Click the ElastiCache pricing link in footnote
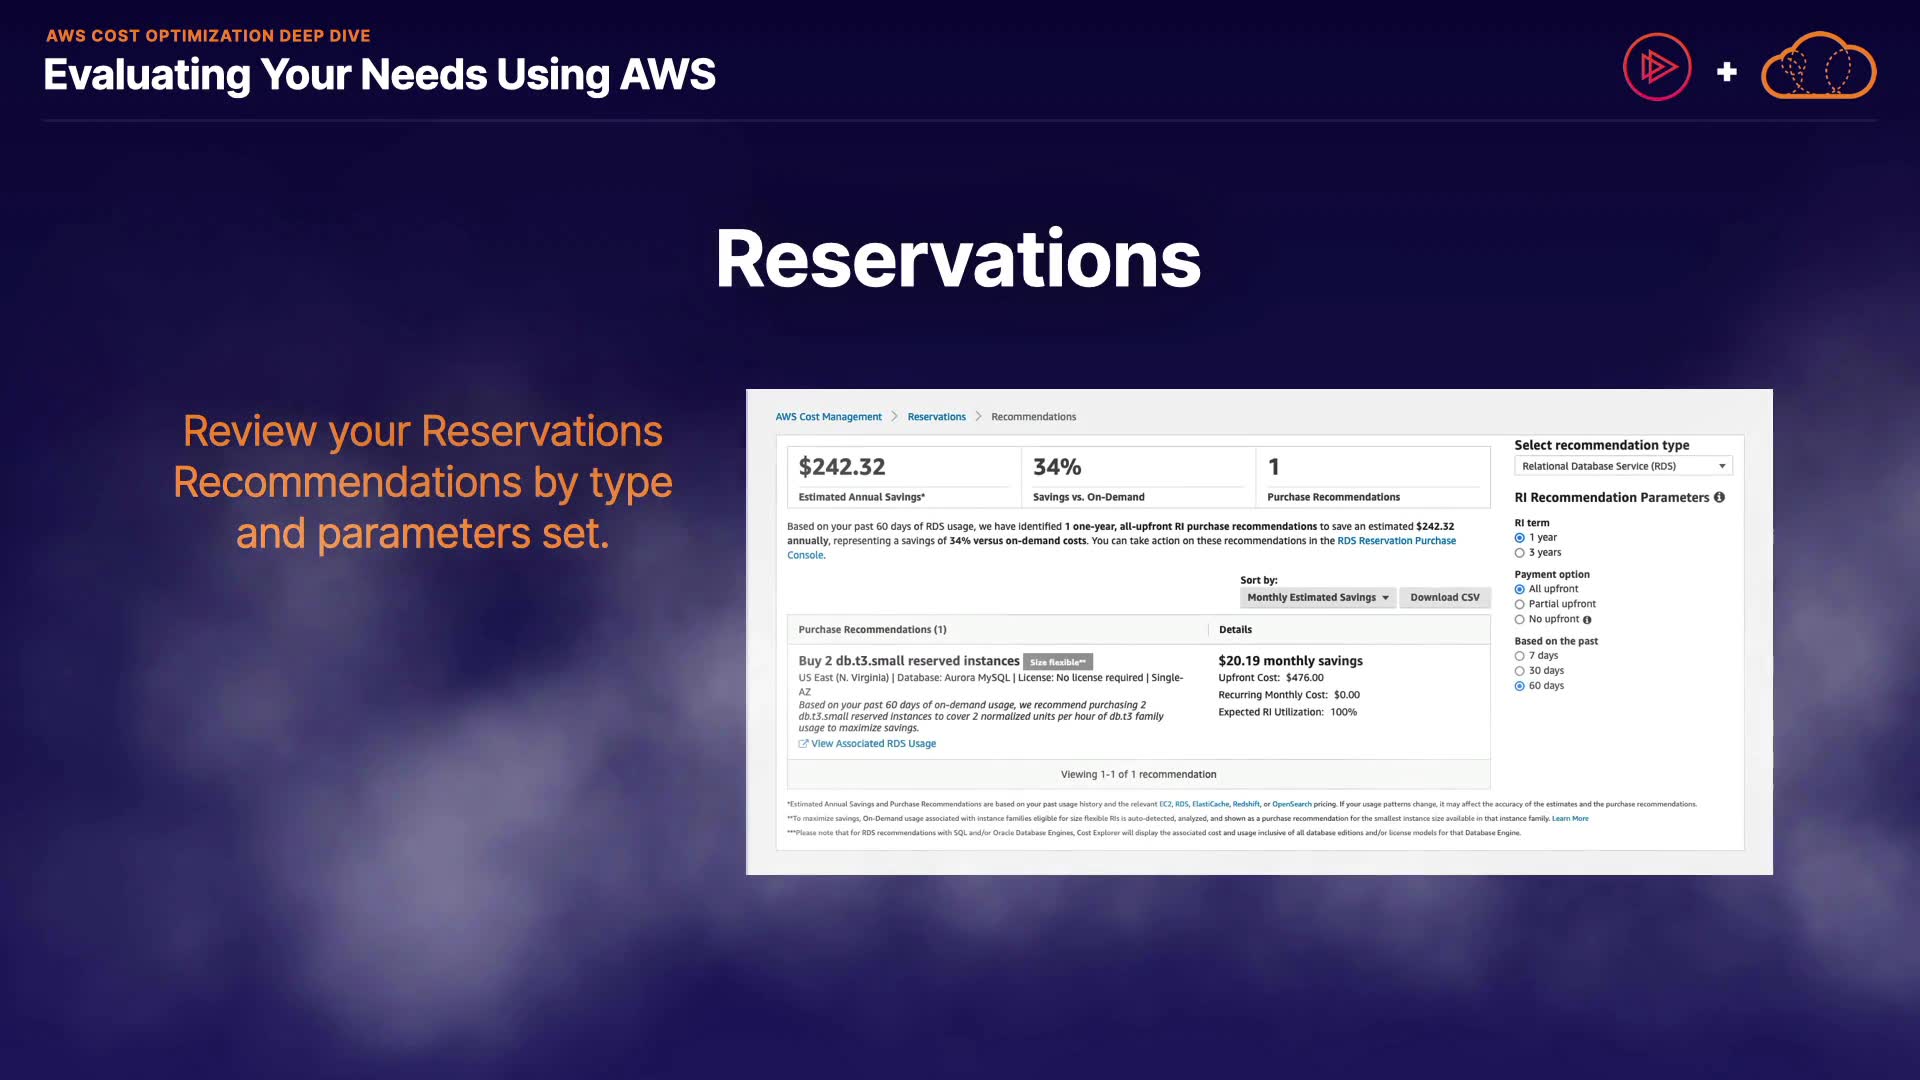Viewport: 1920px width, 1080px height. click(1210, 804)
